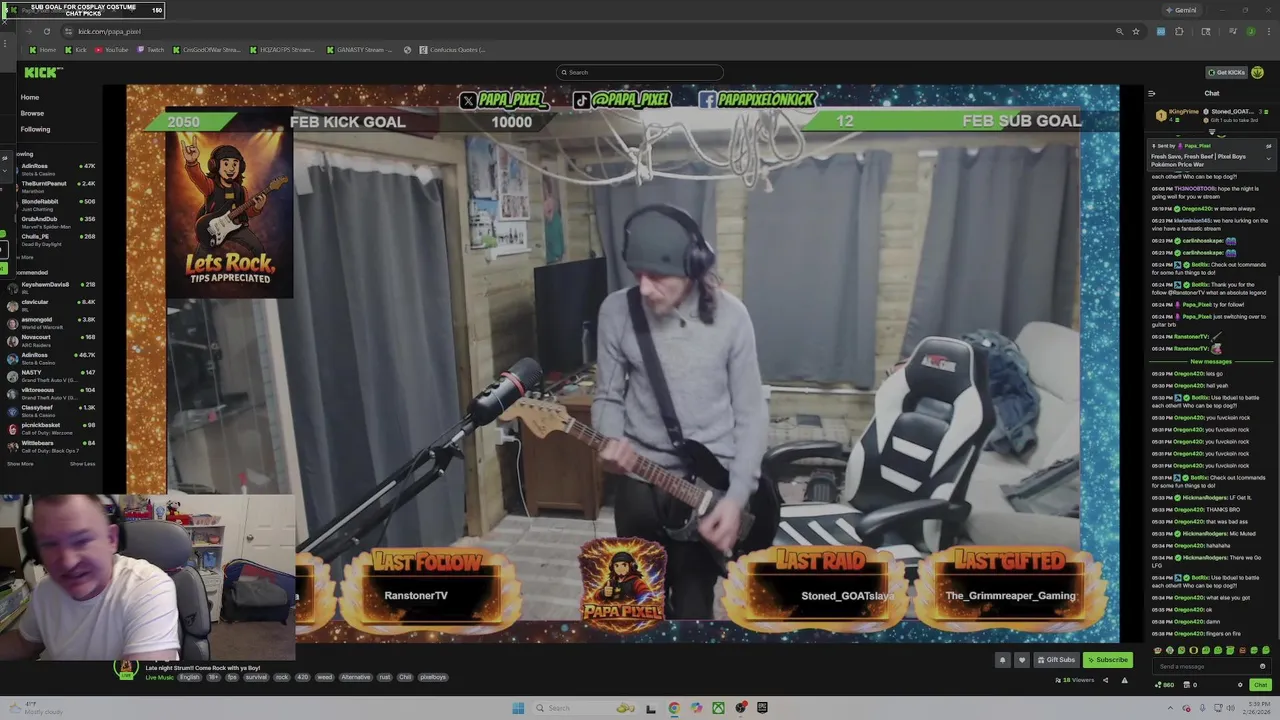Select the Alternative stream tag
The width and height of the screenshot is (1280, 720).
pyautogui.click(x=356, y=677)
